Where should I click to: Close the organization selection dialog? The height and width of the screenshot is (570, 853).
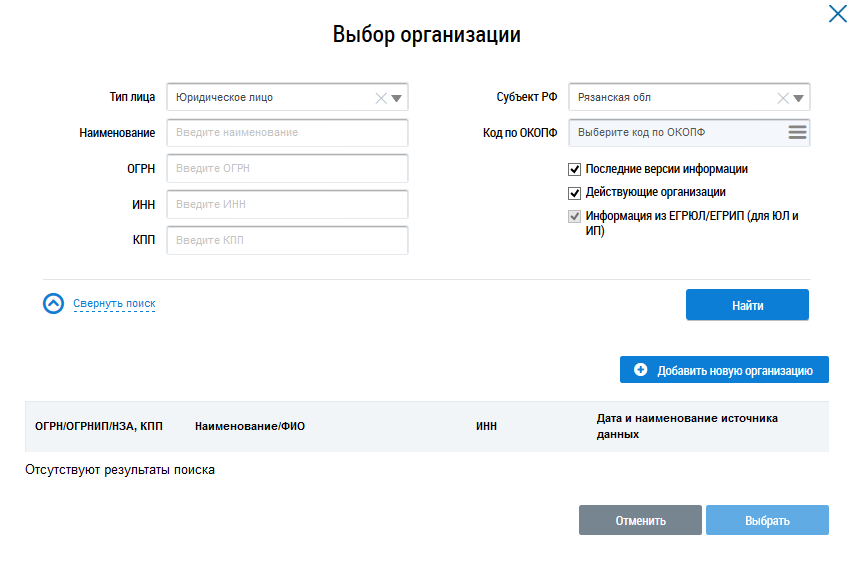click(x=836, y=14)
